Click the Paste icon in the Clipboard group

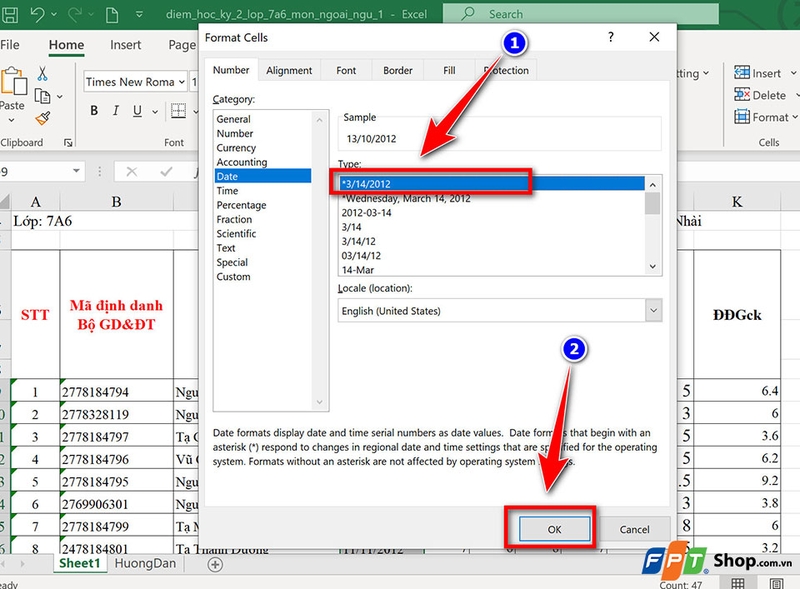(13, 83)
